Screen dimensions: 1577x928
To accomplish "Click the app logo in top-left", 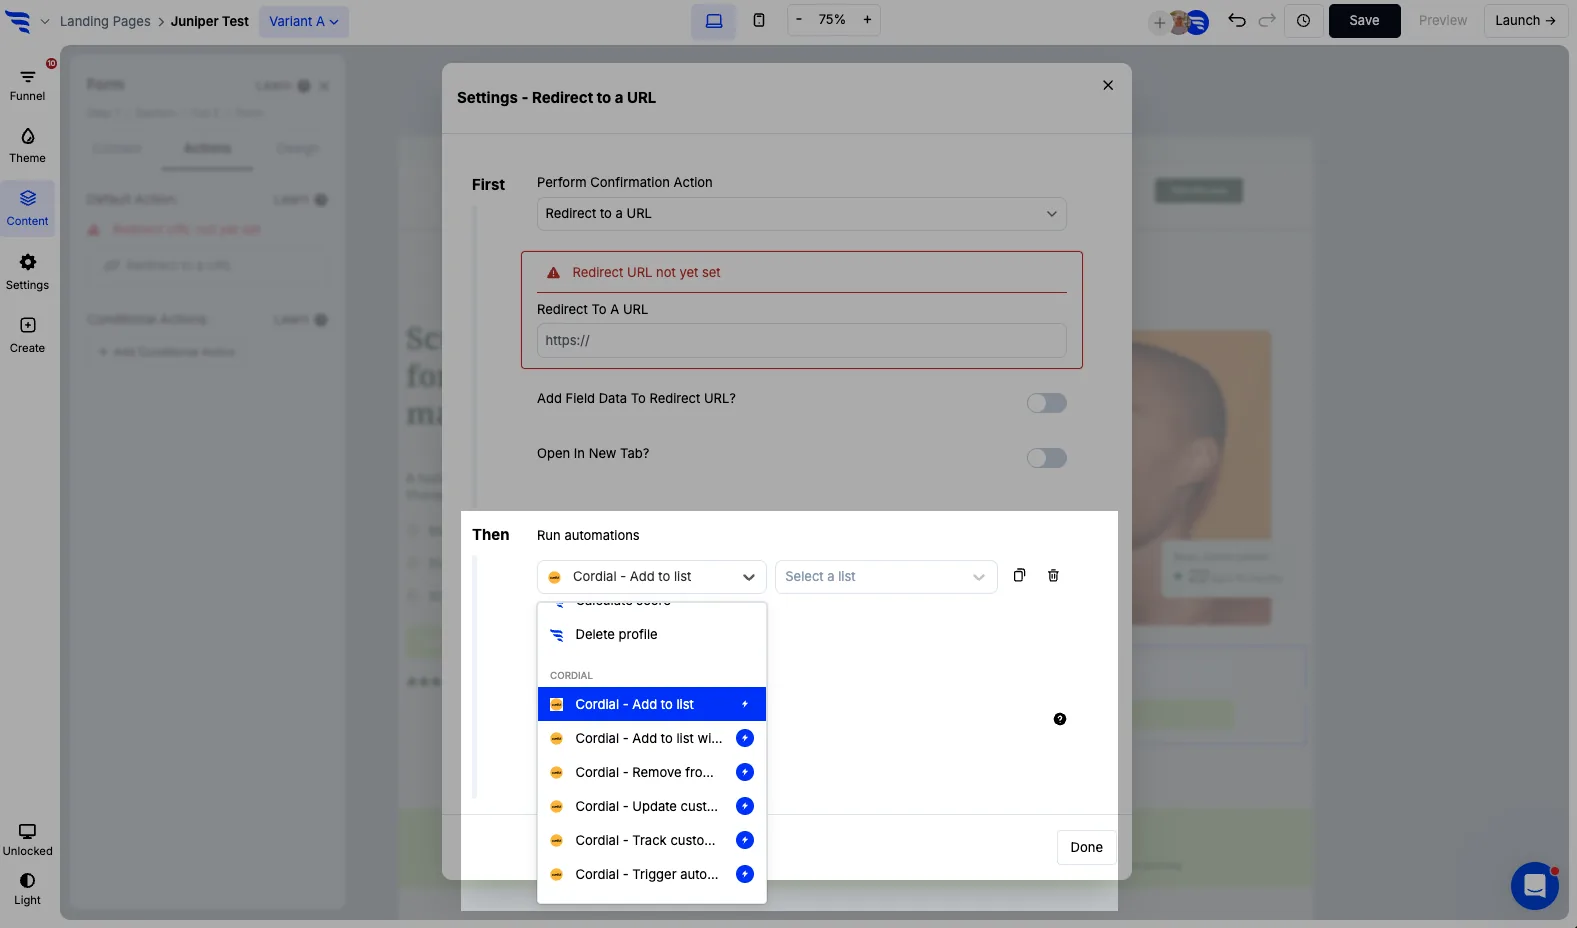I will click(x=18, y=20).
